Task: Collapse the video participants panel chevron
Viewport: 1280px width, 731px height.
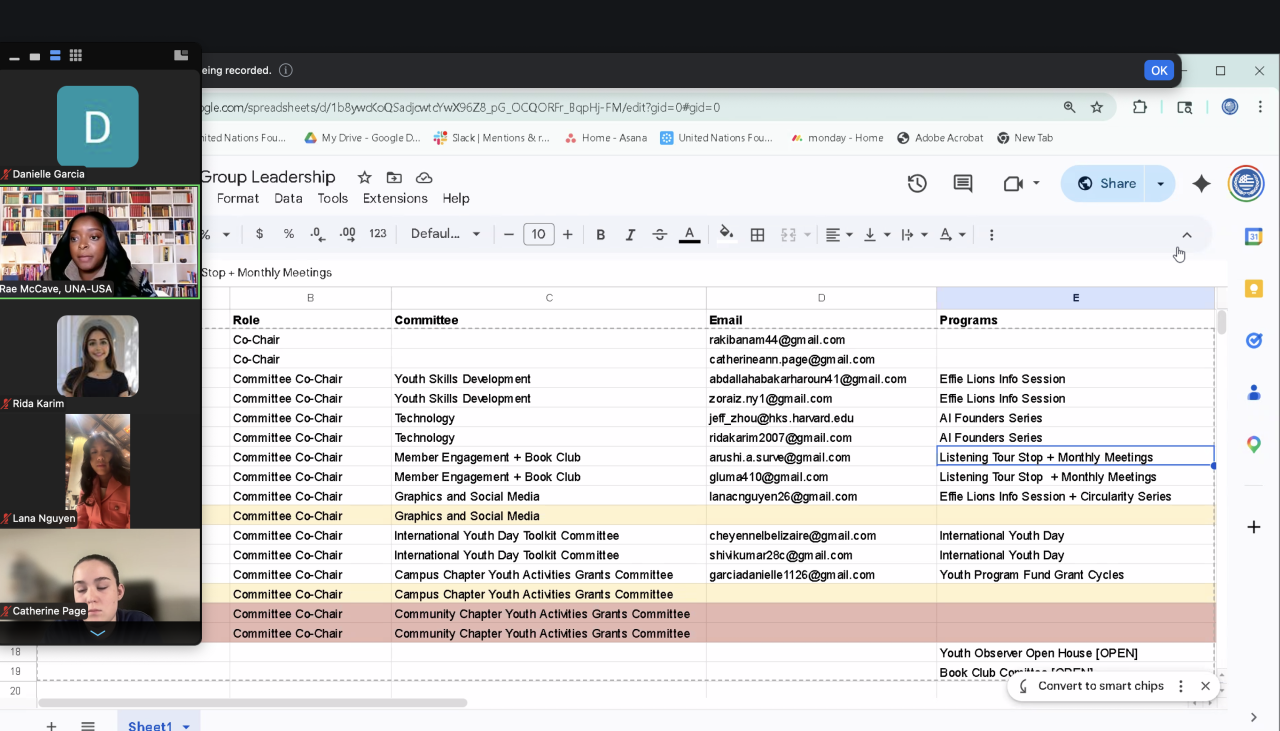Action: [97, 633]
